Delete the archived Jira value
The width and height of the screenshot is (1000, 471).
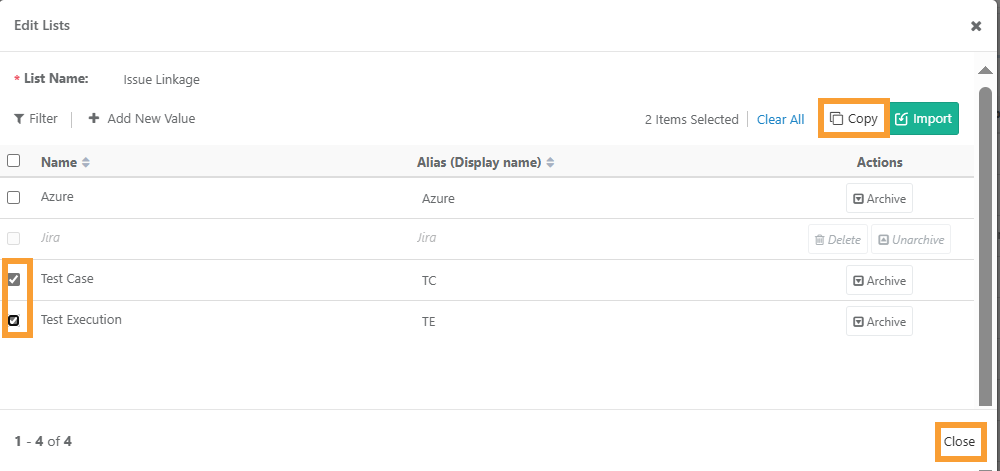coord(838,240)
